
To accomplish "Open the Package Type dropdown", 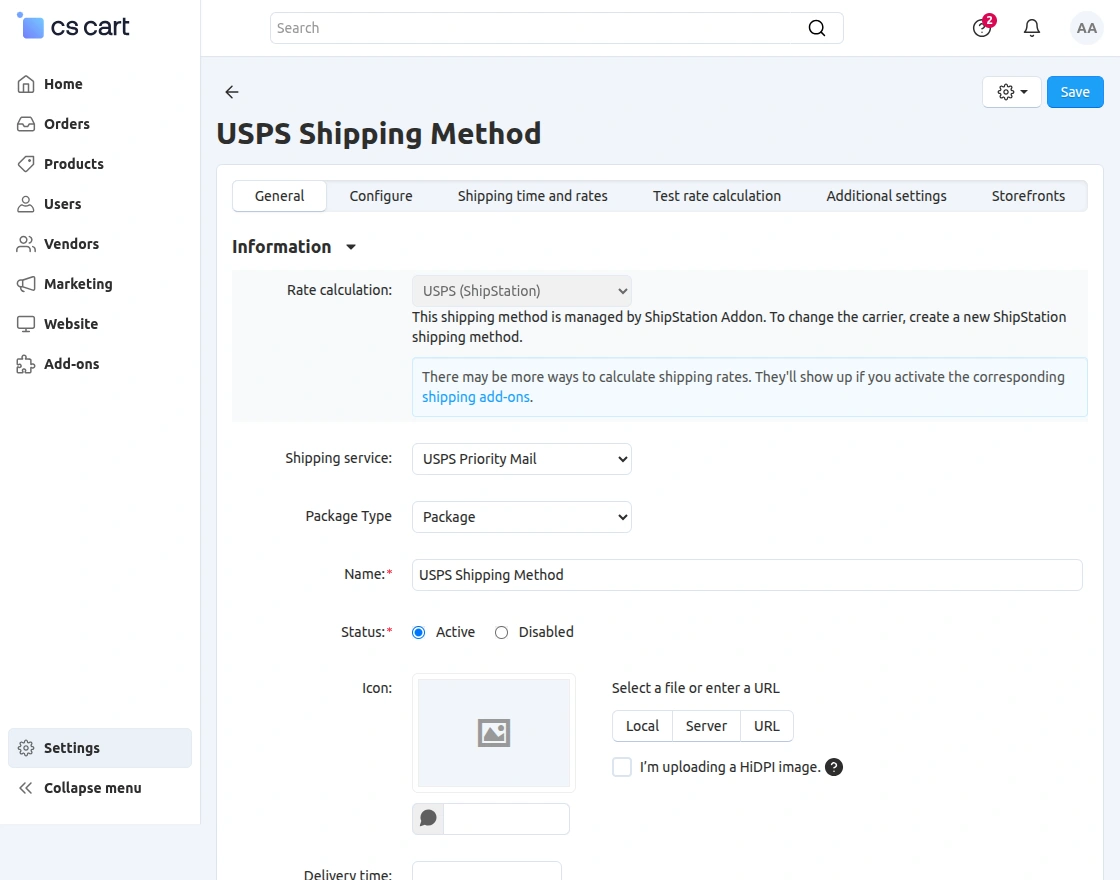I will pyautogui.click(x=521, y=516).
